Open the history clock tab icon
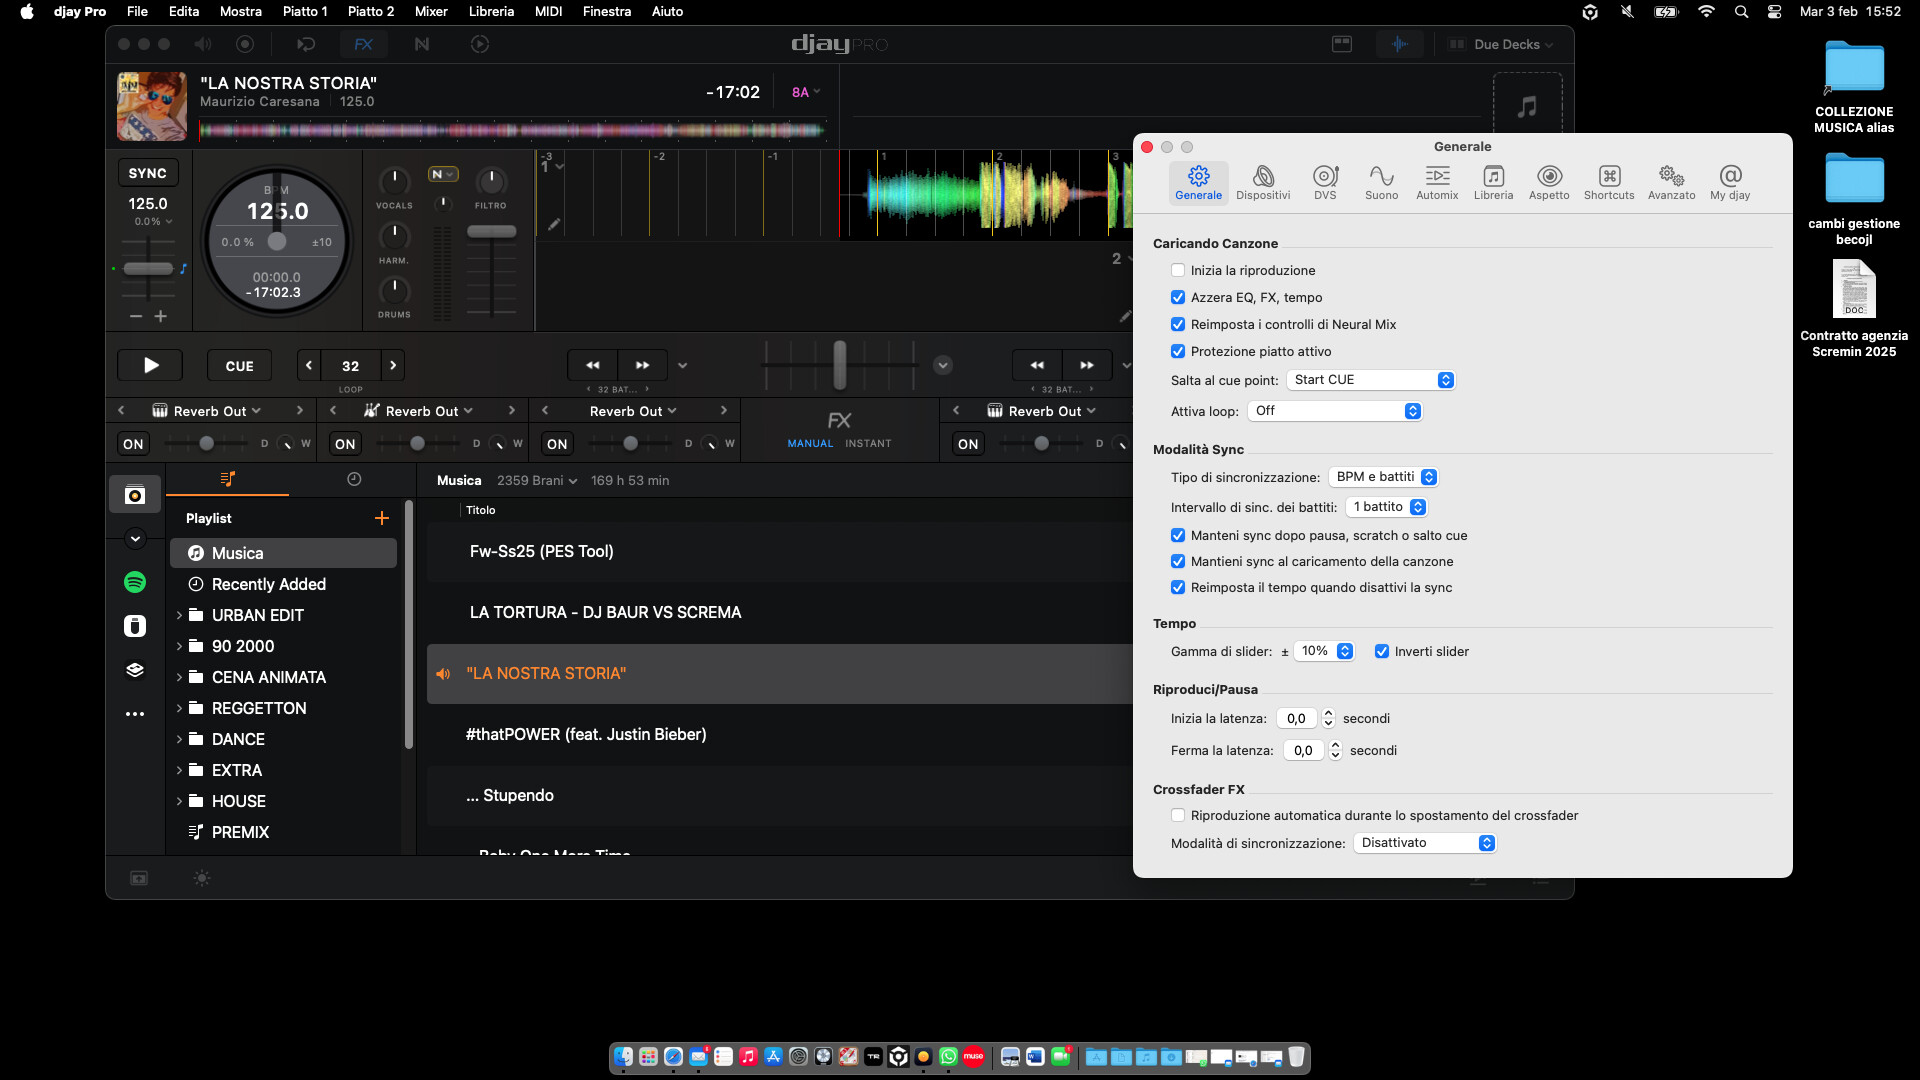This screenshot has width=1920, height=1080. click(x=354, y=480)
